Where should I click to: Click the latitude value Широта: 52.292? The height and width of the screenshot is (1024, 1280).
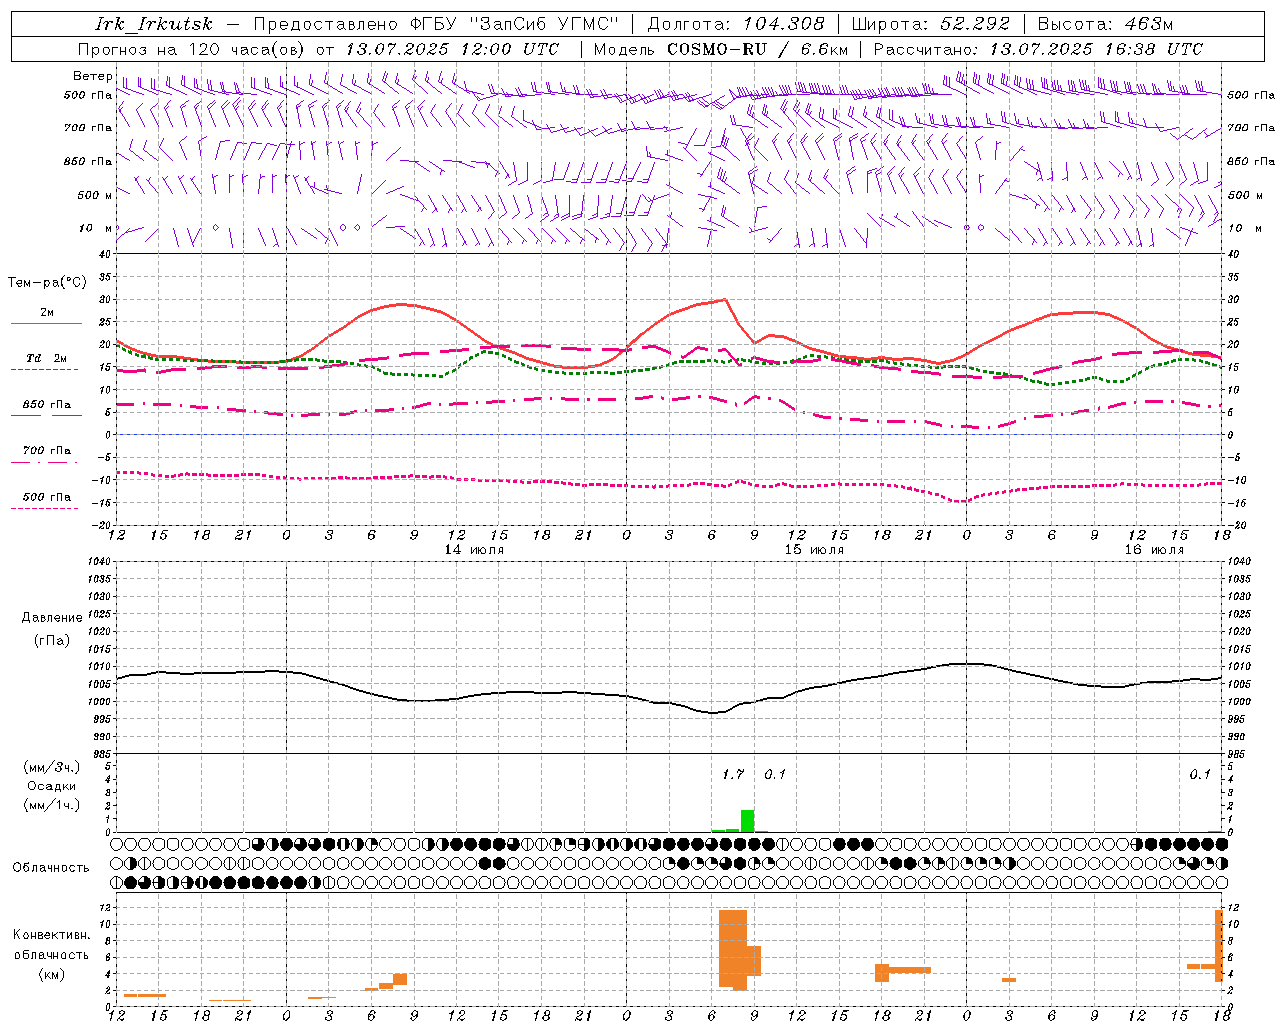tap(932, 24)
